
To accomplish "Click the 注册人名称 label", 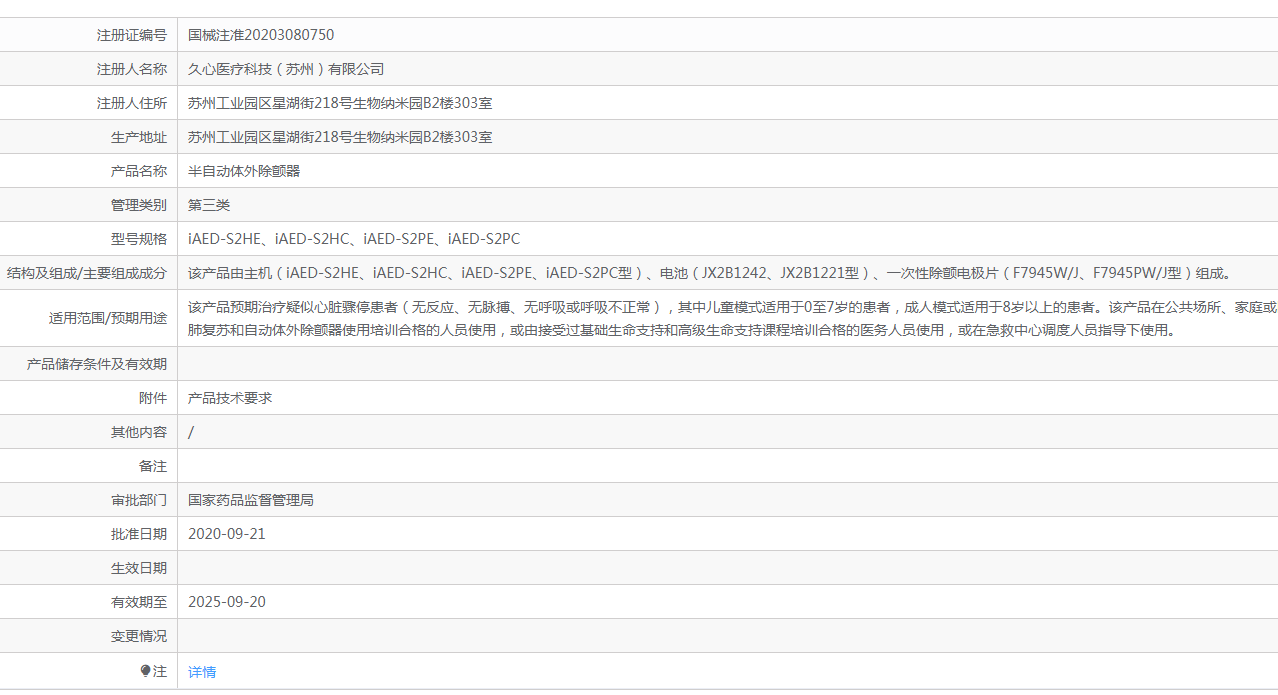I will [x=132, y=69].
